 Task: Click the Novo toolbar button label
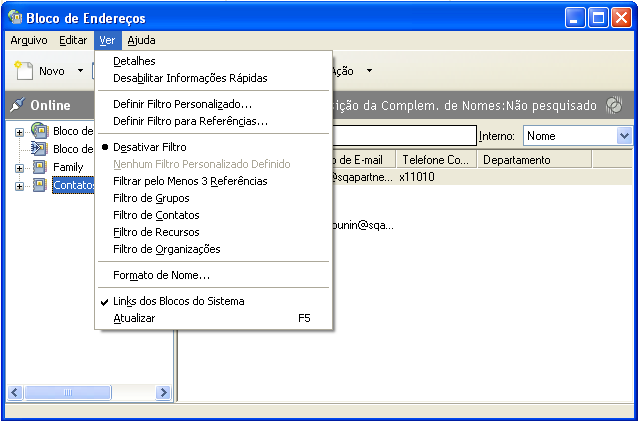pyautogui.click(x=52, y=71)
